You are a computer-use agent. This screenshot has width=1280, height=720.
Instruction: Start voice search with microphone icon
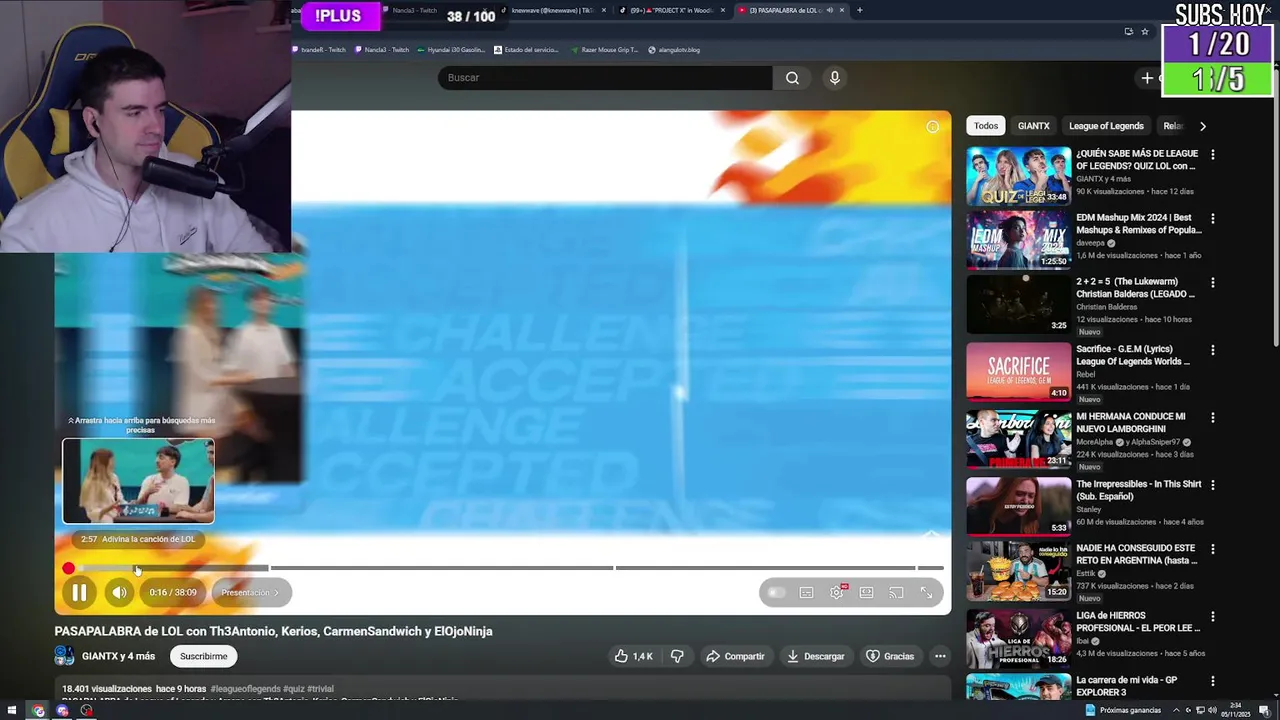(x=835, y=78)
